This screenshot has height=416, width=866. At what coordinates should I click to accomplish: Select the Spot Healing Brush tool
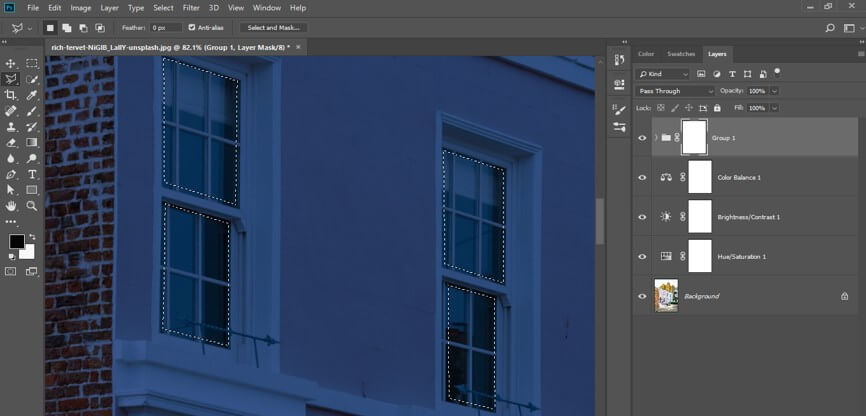point(10,111)
